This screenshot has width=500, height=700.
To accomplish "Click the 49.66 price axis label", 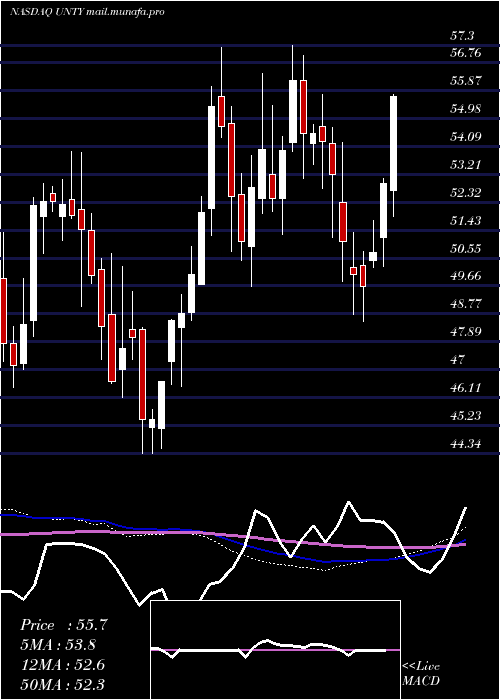I will [x=466, y=276].
